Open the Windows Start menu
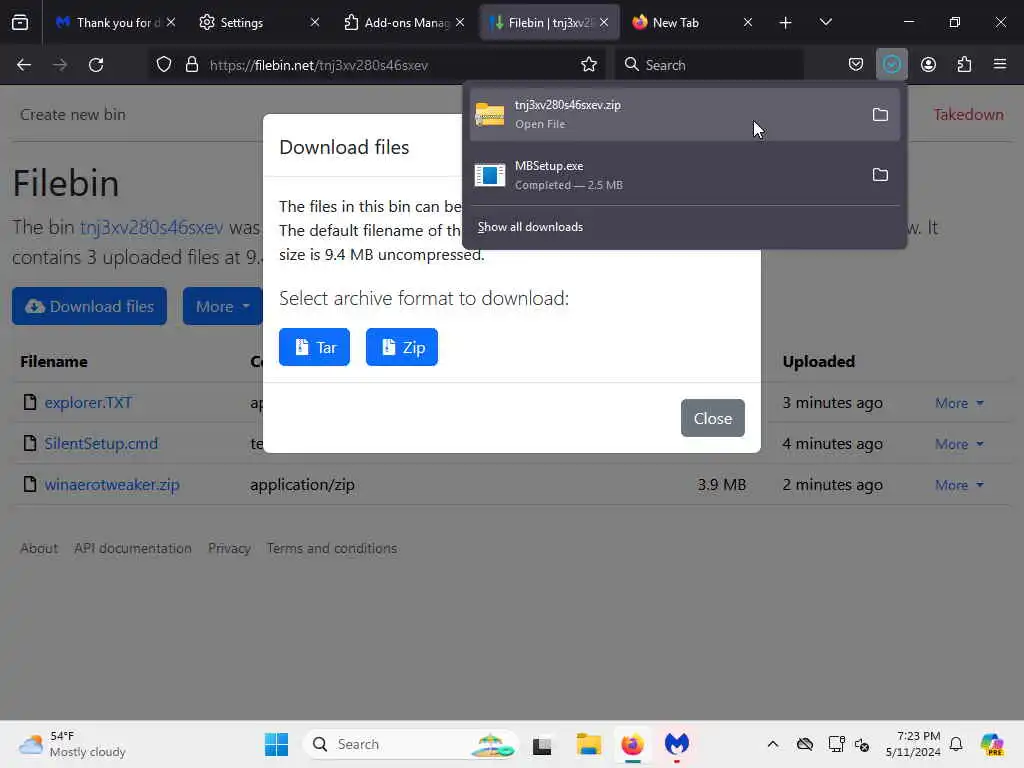Image resolution: width=1024 pixels, height=768 pixels. (276, 744)
